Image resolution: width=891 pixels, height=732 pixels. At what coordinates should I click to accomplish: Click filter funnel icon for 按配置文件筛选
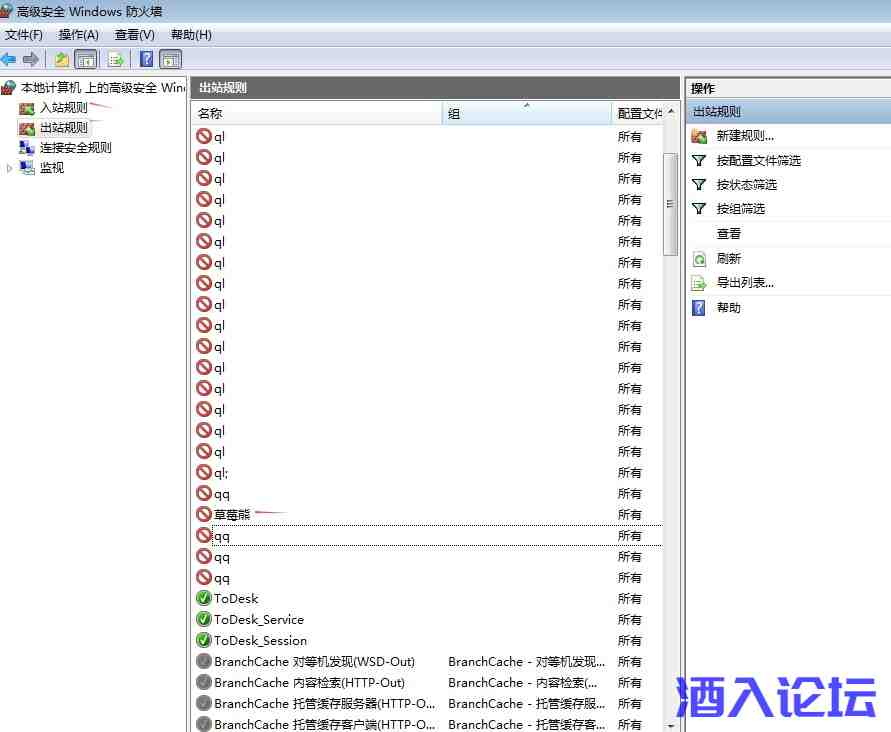click(699, 161)
